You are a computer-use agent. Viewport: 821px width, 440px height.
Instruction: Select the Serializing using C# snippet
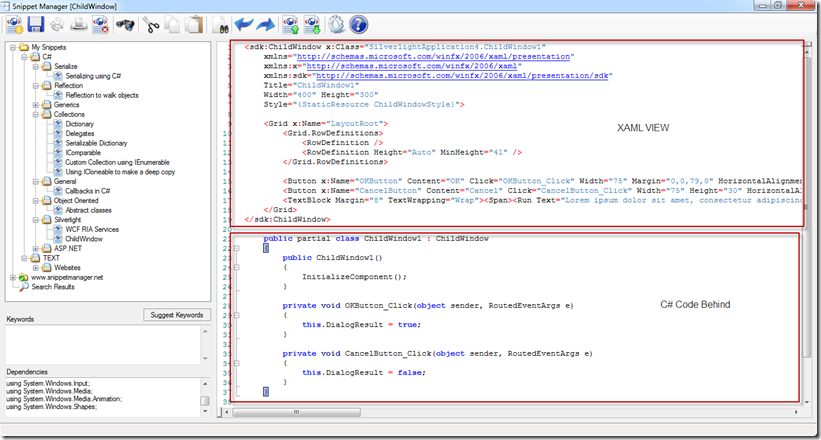tap(93, 76)
